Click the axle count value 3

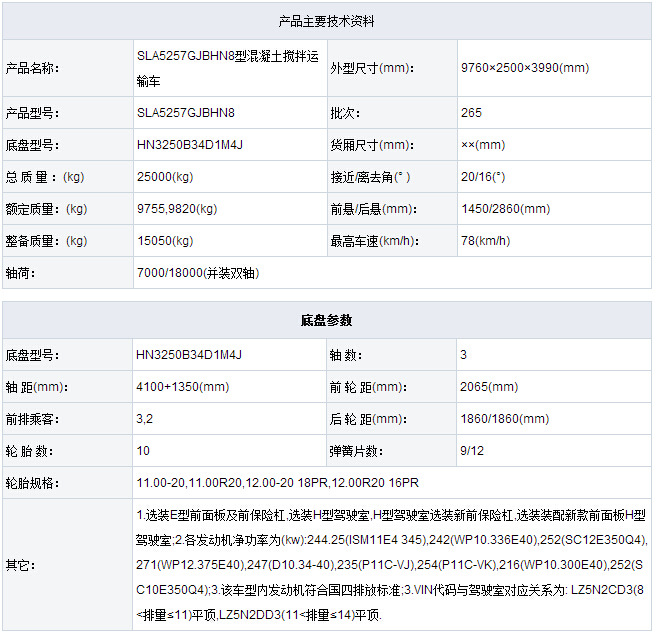point(464,355)
